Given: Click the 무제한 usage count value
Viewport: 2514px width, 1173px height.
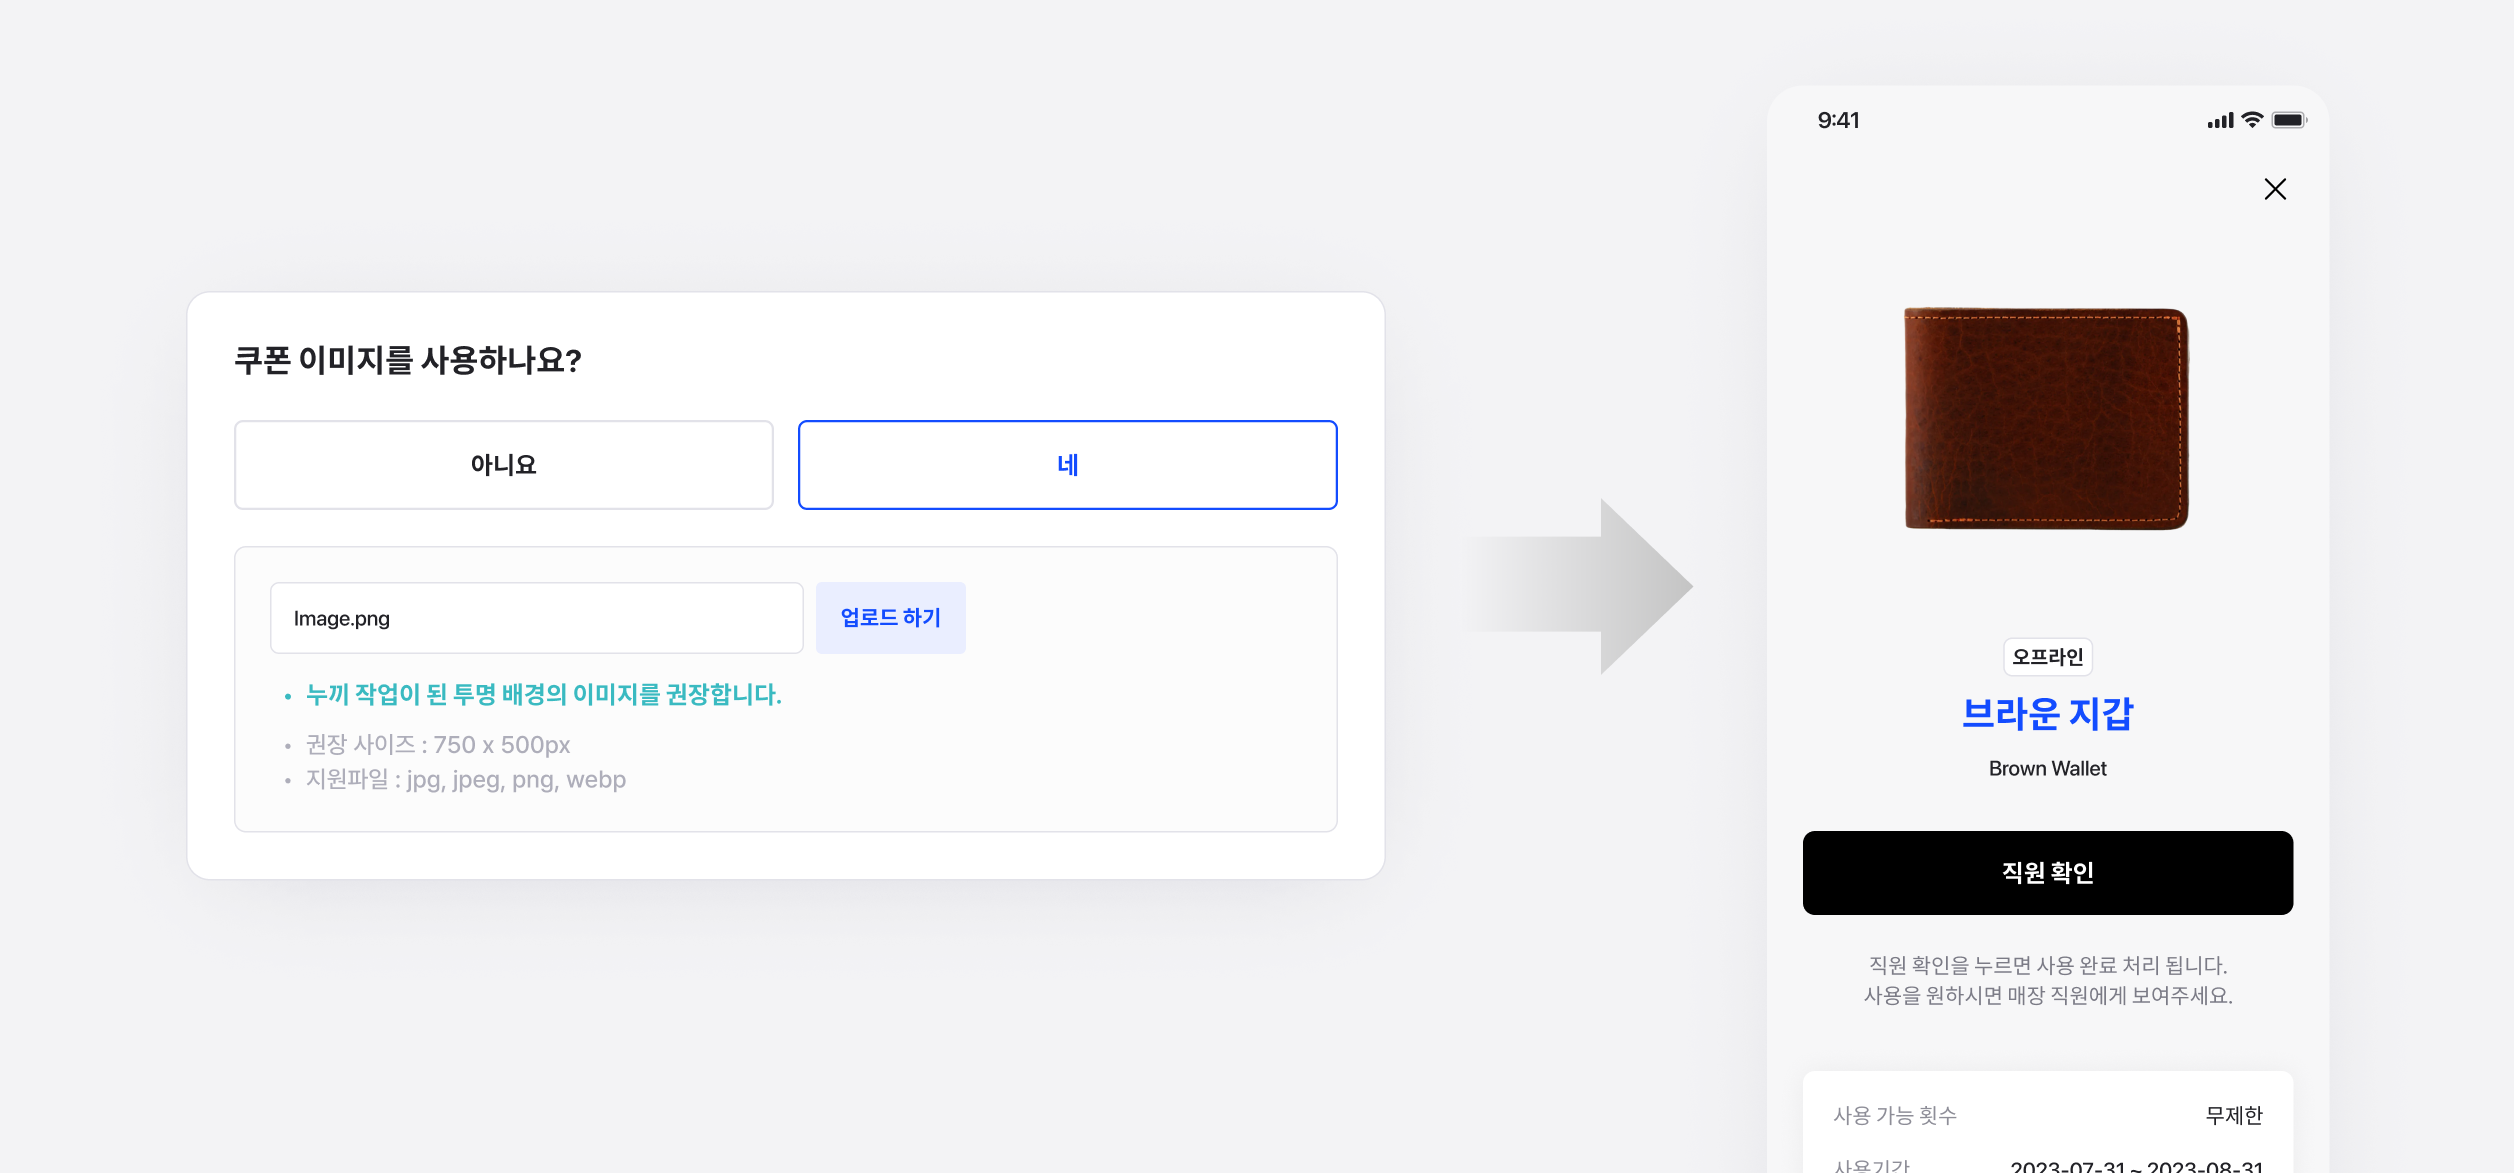Looking at the screenshot, I should (x=2234, y=1115).
